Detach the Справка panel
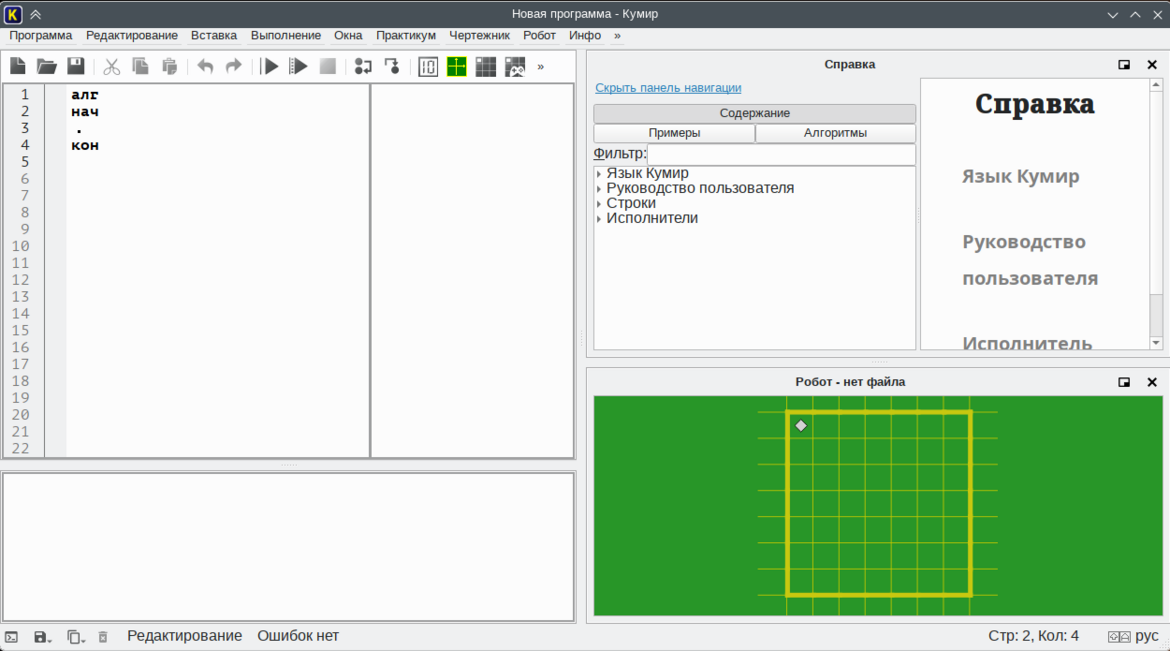Viewport: 1170px width, 651px height. point(1124,65)
